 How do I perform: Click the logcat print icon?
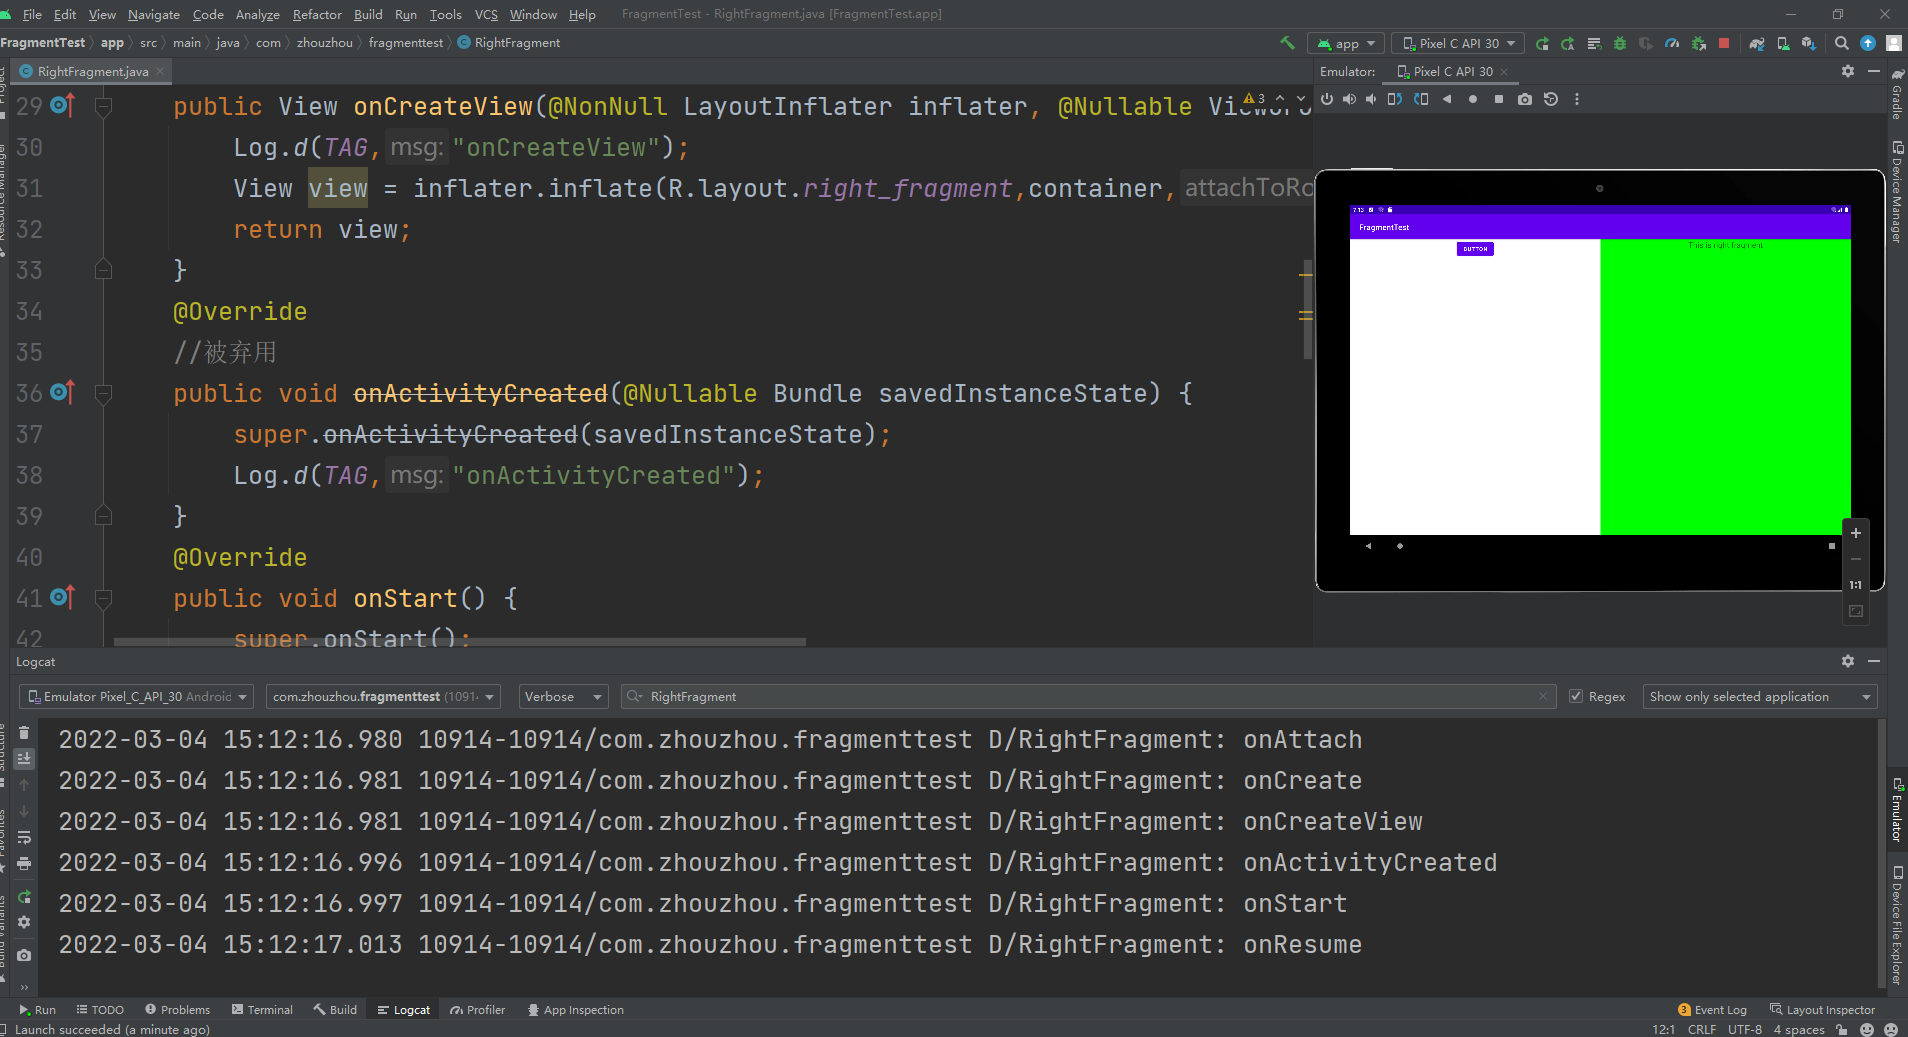[x=24, y=863]
